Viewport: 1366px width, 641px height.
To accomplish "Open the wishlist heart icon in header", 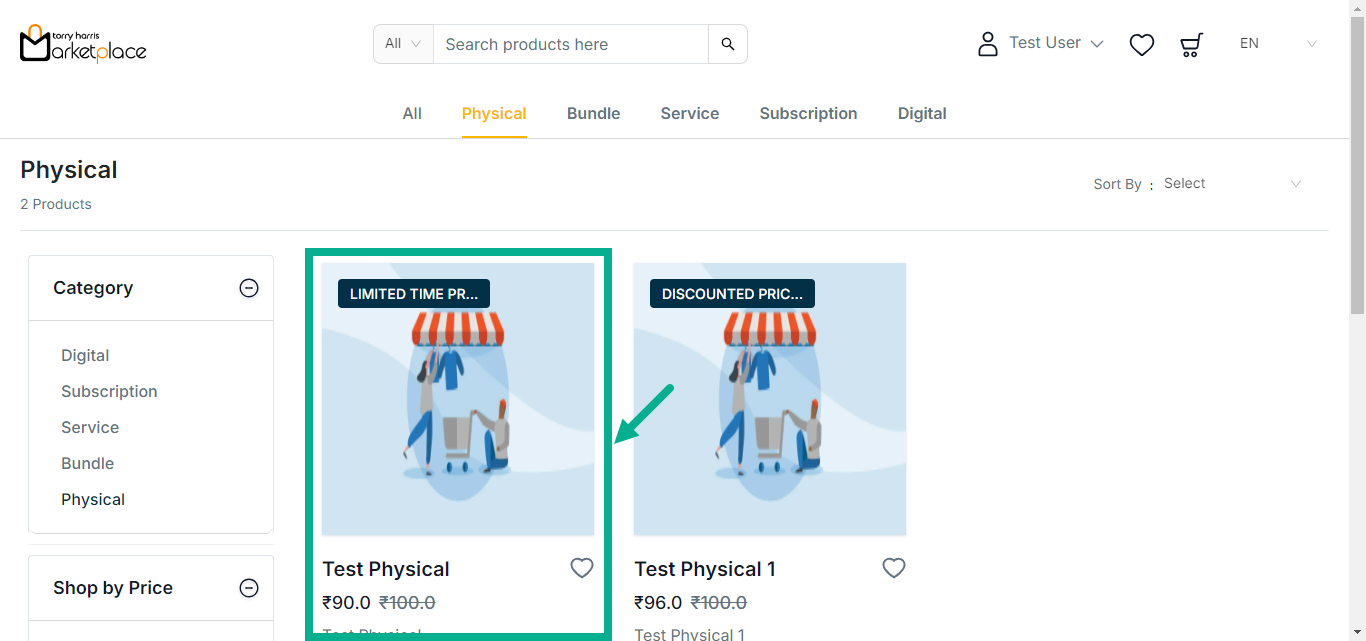I will click(x=1142, y=44).
